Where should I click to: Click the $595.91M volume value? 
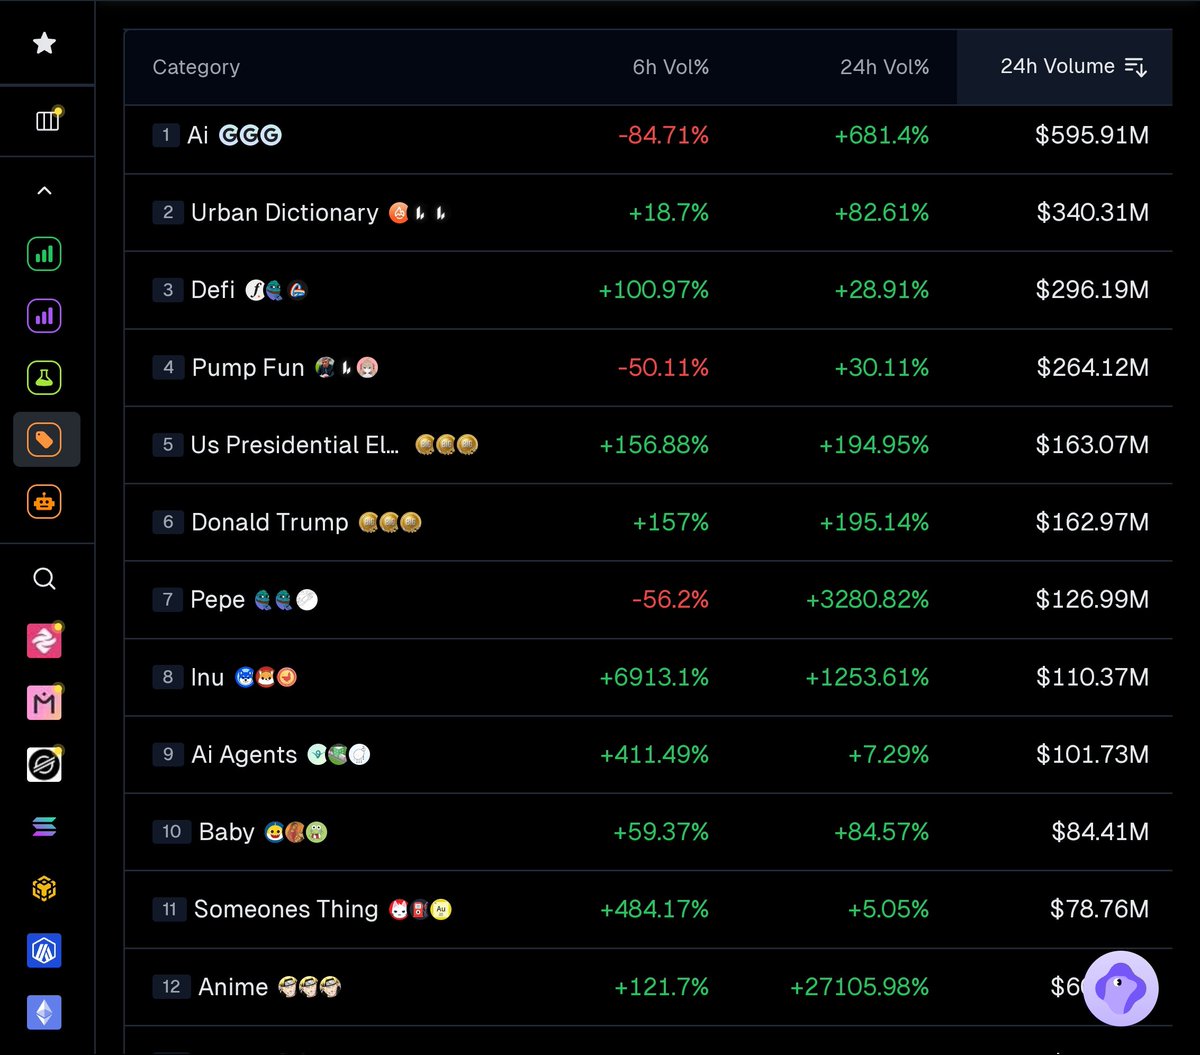pyautogui.click(x=1092, y=135)
